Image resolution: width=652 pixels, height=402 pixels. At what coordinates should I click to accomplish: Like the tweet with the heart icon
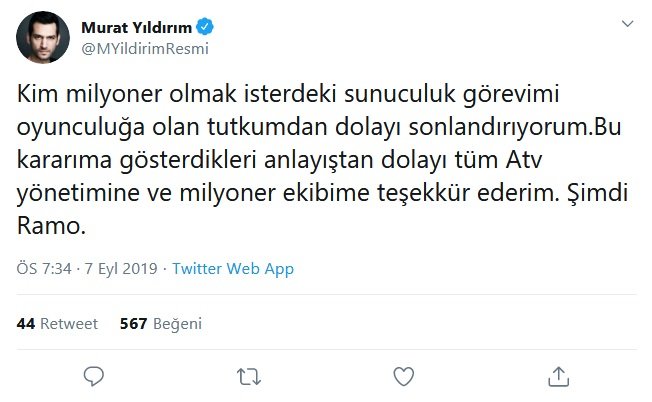coord(404,376)
